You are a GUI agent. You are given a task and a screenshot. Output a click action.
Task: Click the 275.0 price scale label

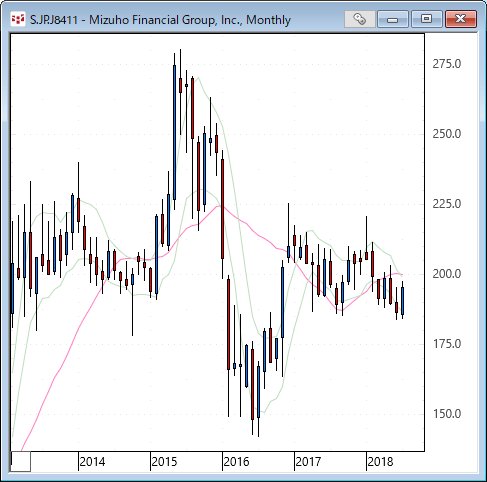(447, 64)
